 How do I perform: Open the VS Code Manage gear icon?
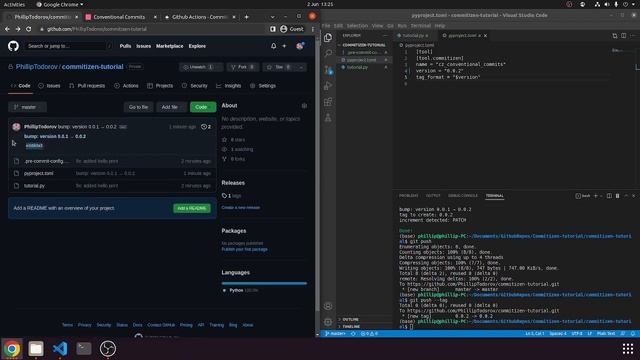(x=328, y=322)
